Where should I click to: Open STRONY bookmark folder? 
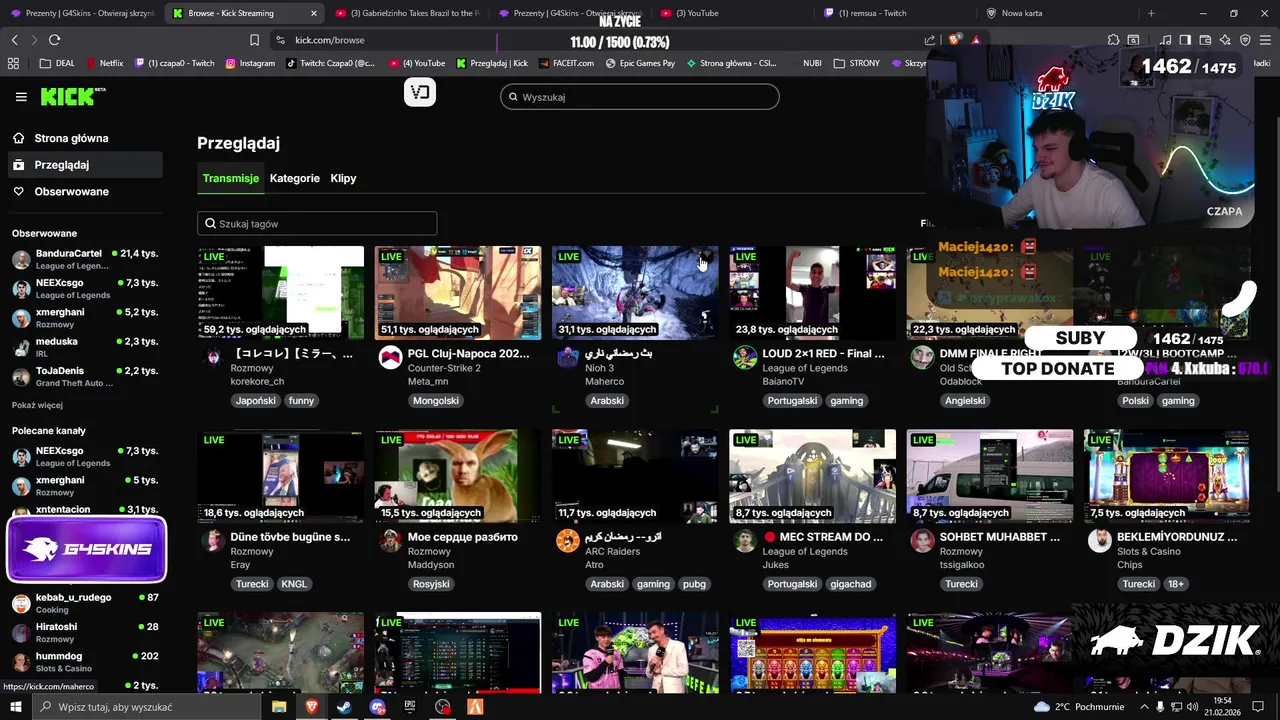(857, 63)
